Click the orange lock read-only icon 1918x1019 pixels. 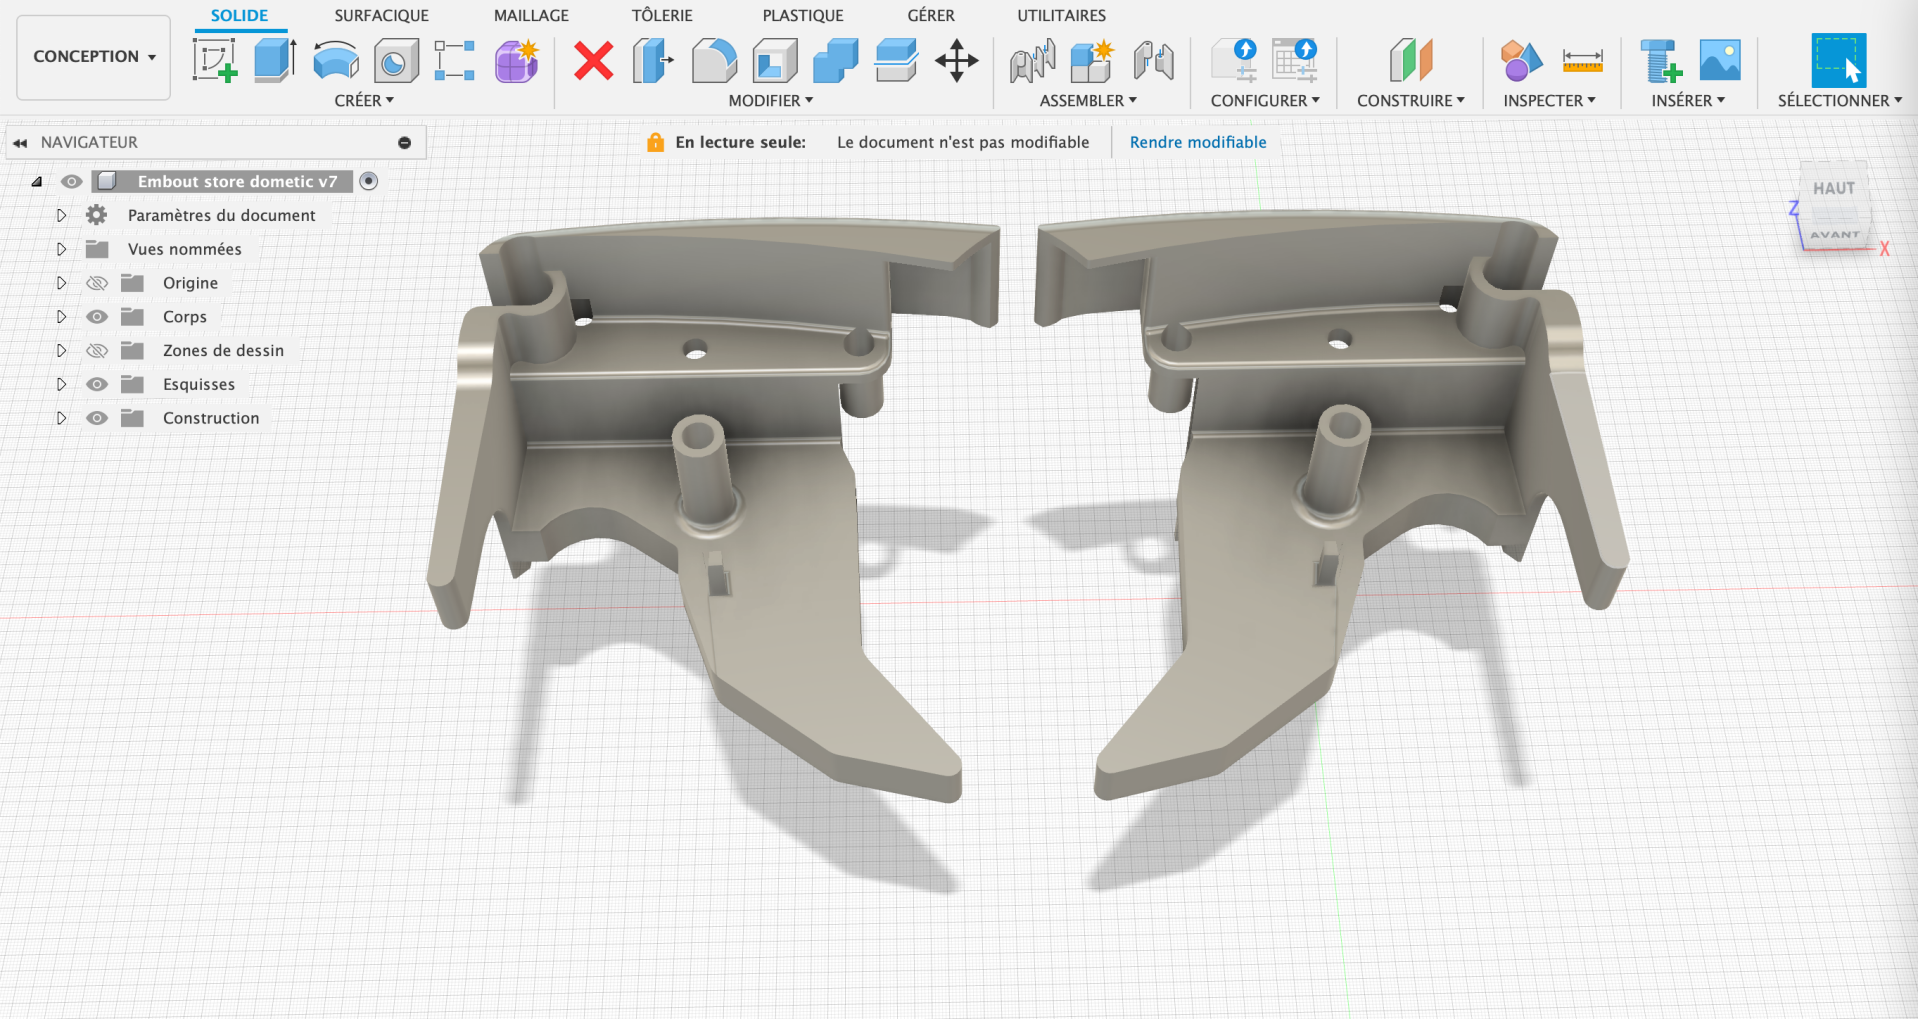(x=655, y=142)
